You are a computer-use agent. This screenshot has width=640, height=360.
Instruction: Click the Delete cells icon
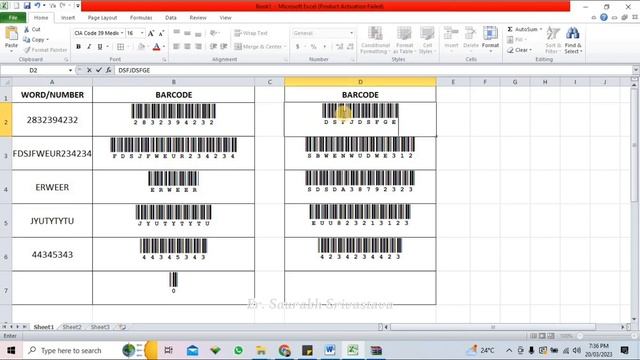[471, 33]
